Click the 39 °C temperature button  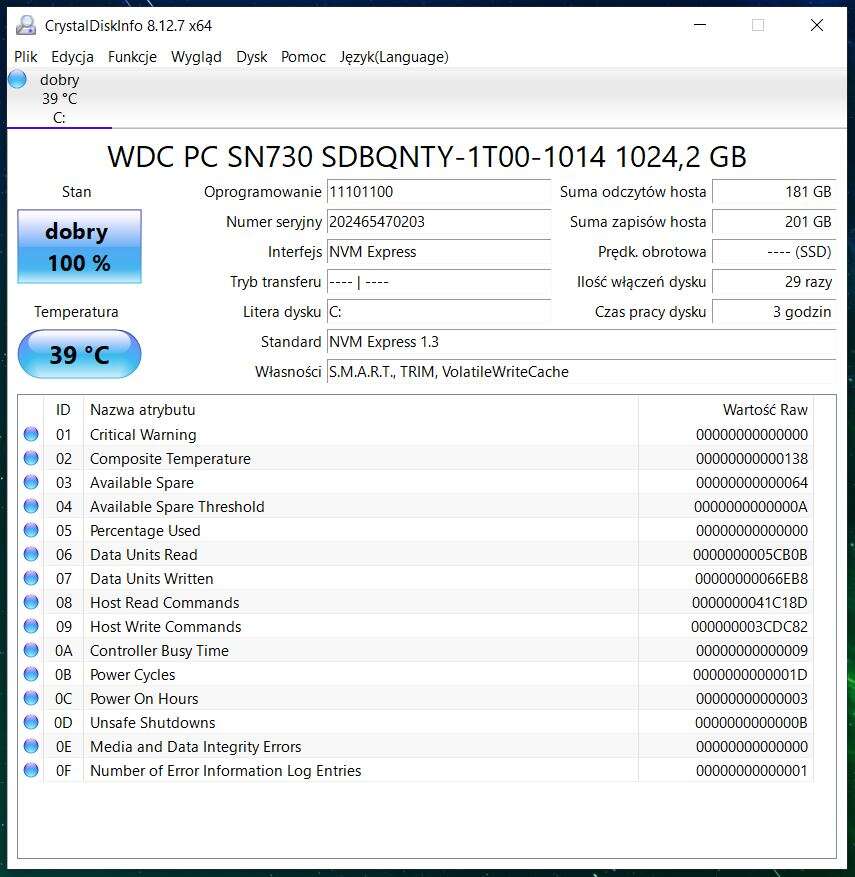click(79, 354)
